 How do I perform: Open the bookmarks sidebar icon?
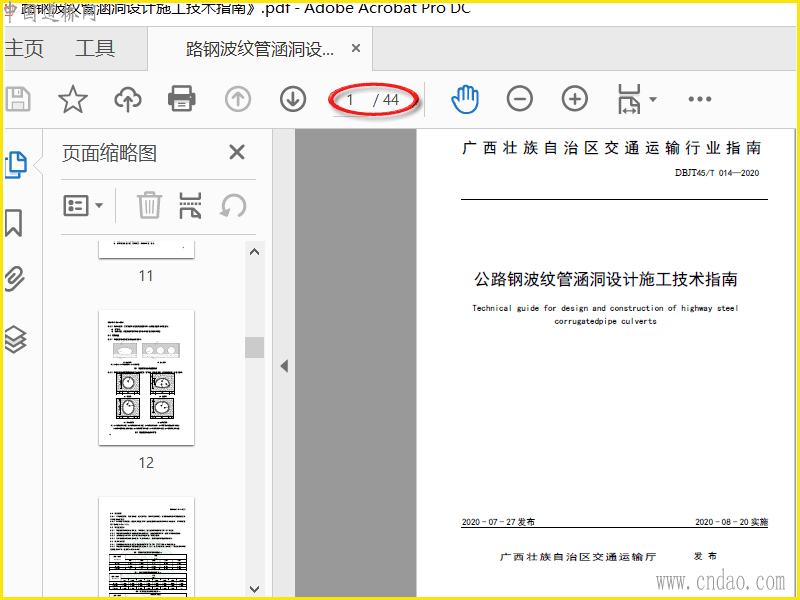14,223
